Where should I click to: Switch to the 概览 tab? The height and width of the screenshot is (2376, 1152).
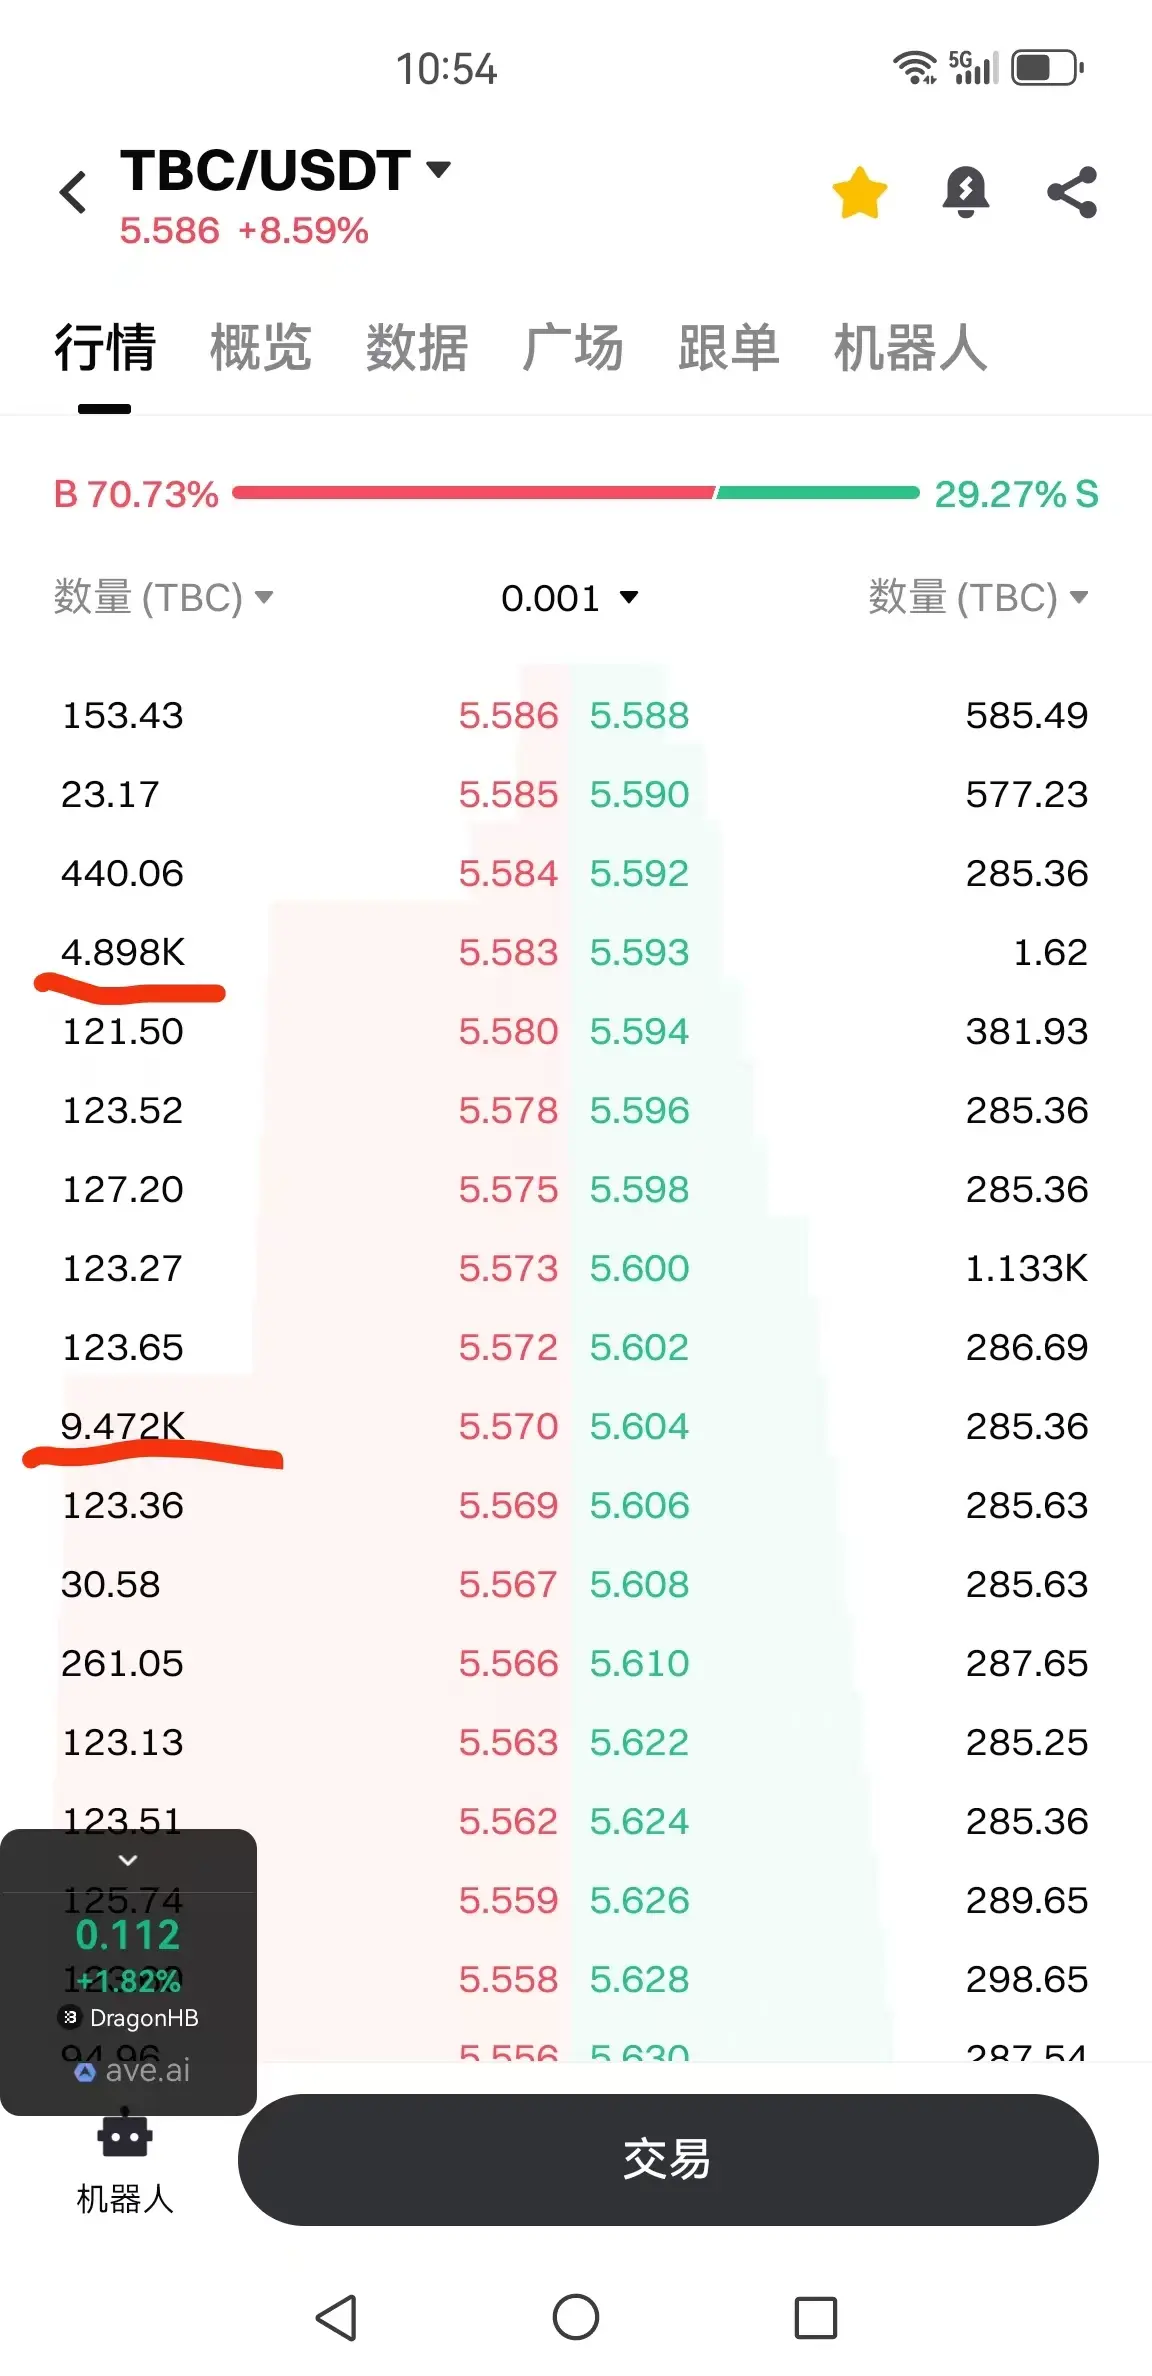(x=260, y=347)
